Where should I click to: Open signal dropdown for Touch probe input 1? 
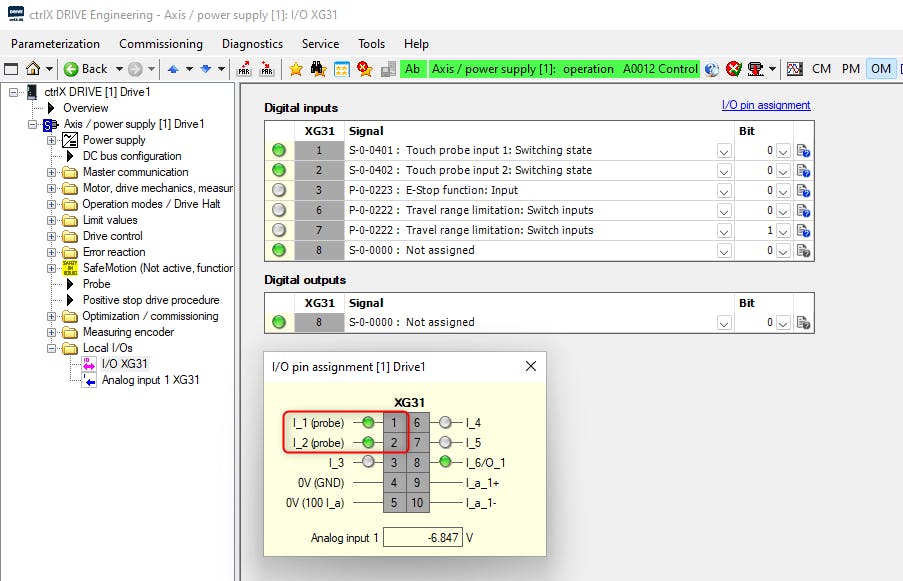724,151
